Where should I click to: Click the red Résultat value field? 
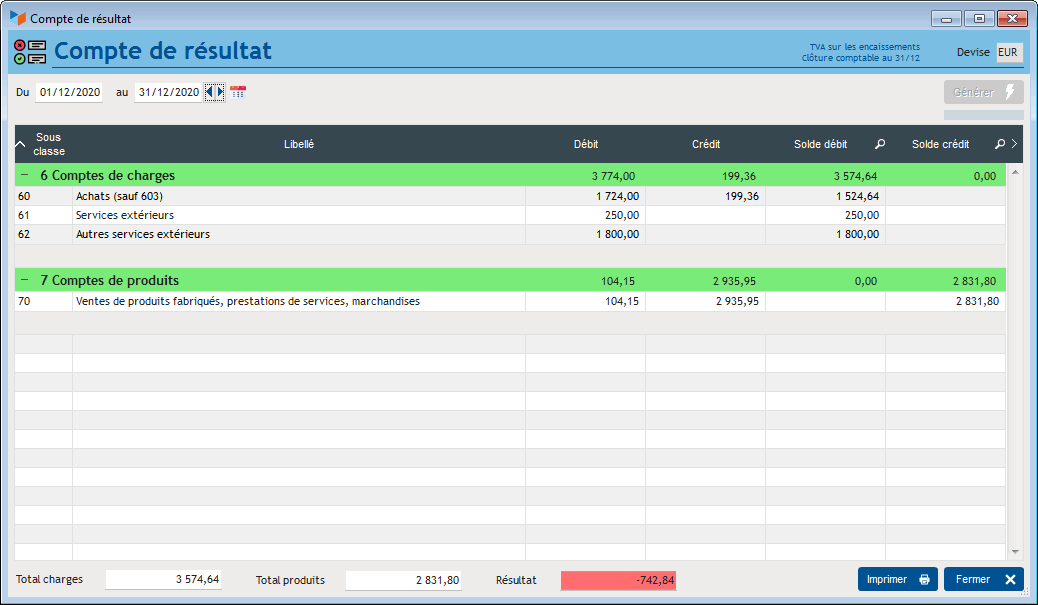(618, 580)
